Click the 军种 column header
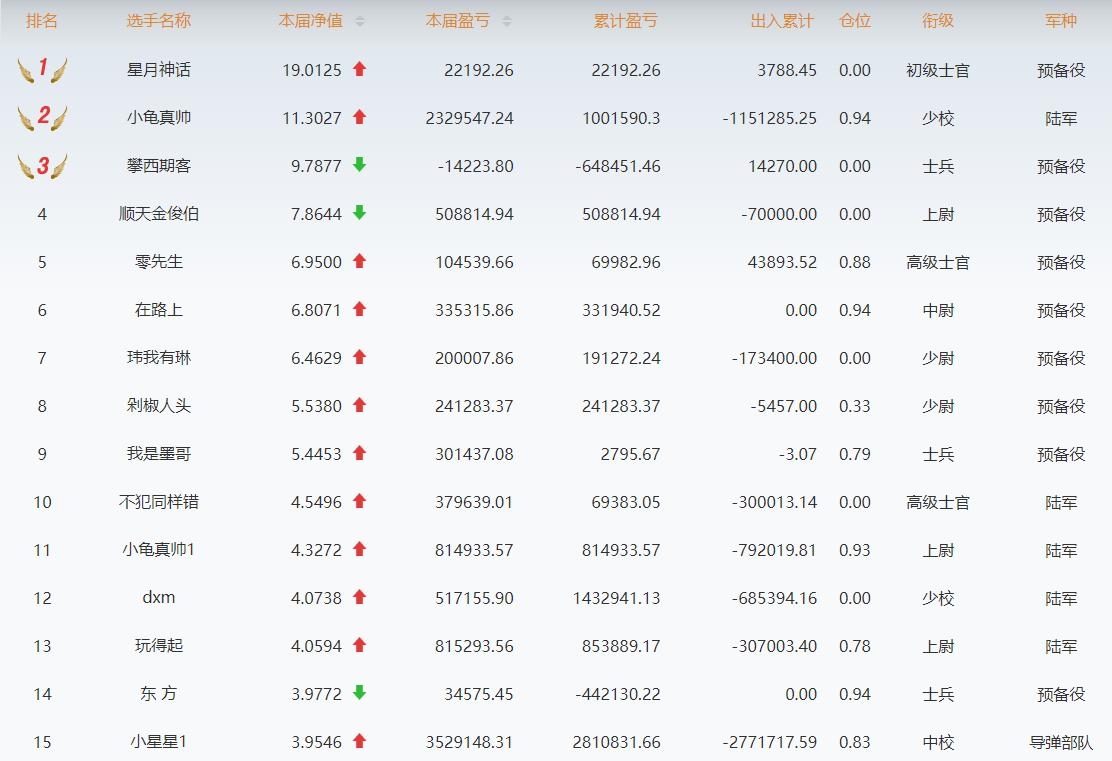This screenshot has width=1112, height=761. (1060, 21)
